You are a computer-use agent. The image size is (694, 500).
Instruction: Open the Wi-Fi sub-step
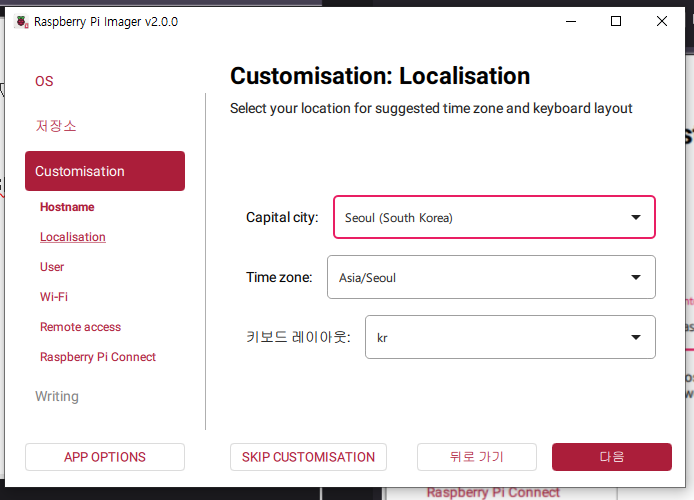(x=54, y=297)
